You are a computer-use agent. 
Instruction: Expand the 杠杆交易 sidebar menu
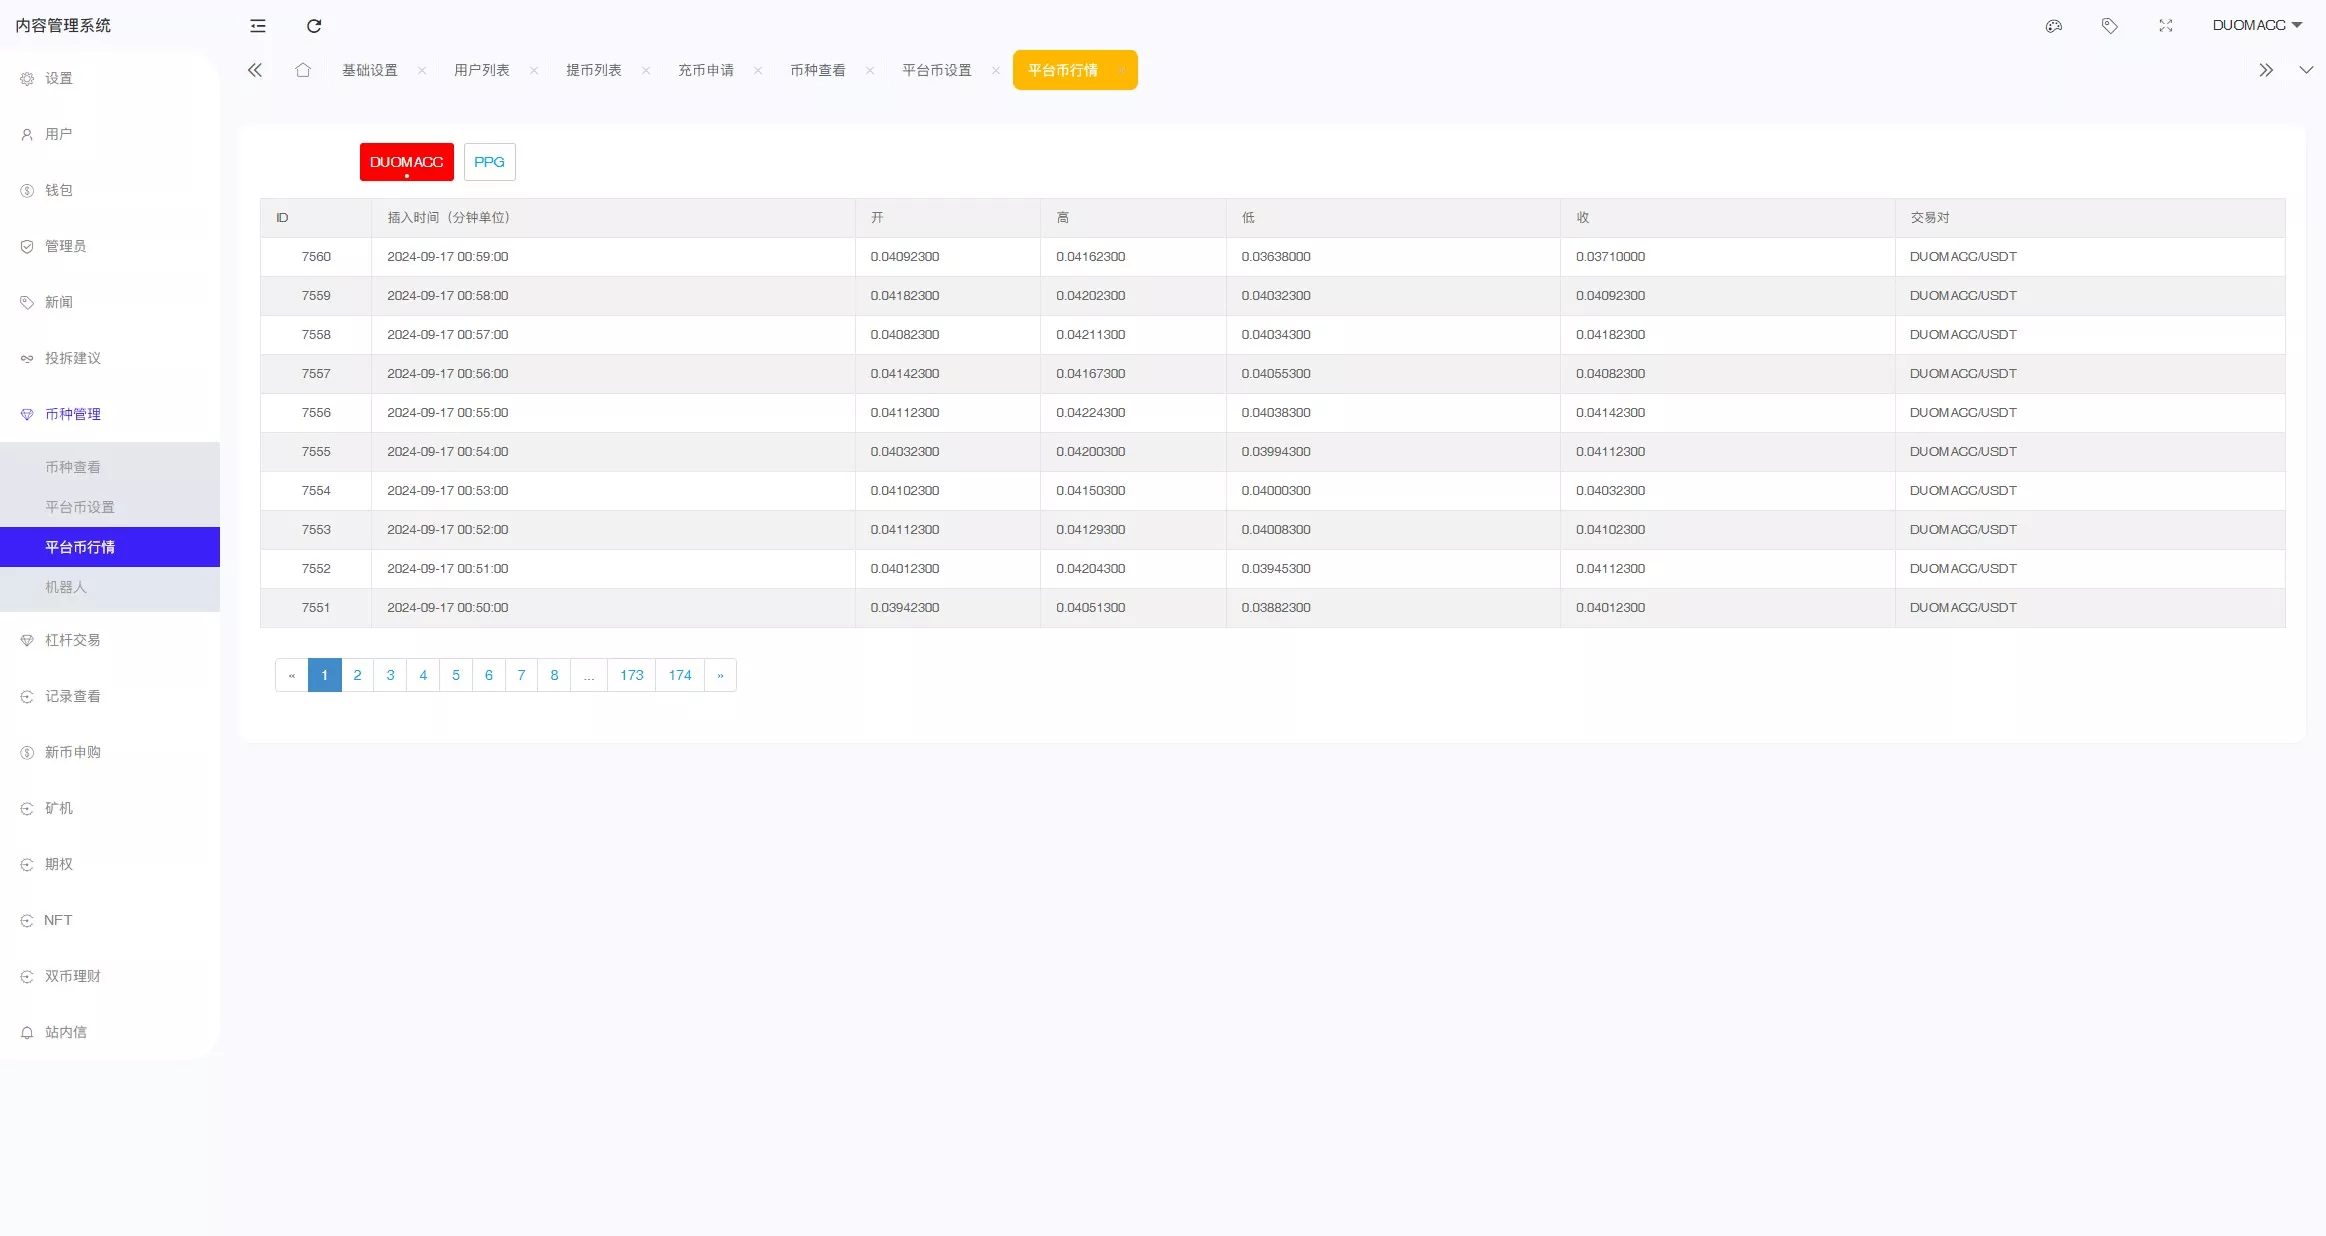(x=72, y=640)
